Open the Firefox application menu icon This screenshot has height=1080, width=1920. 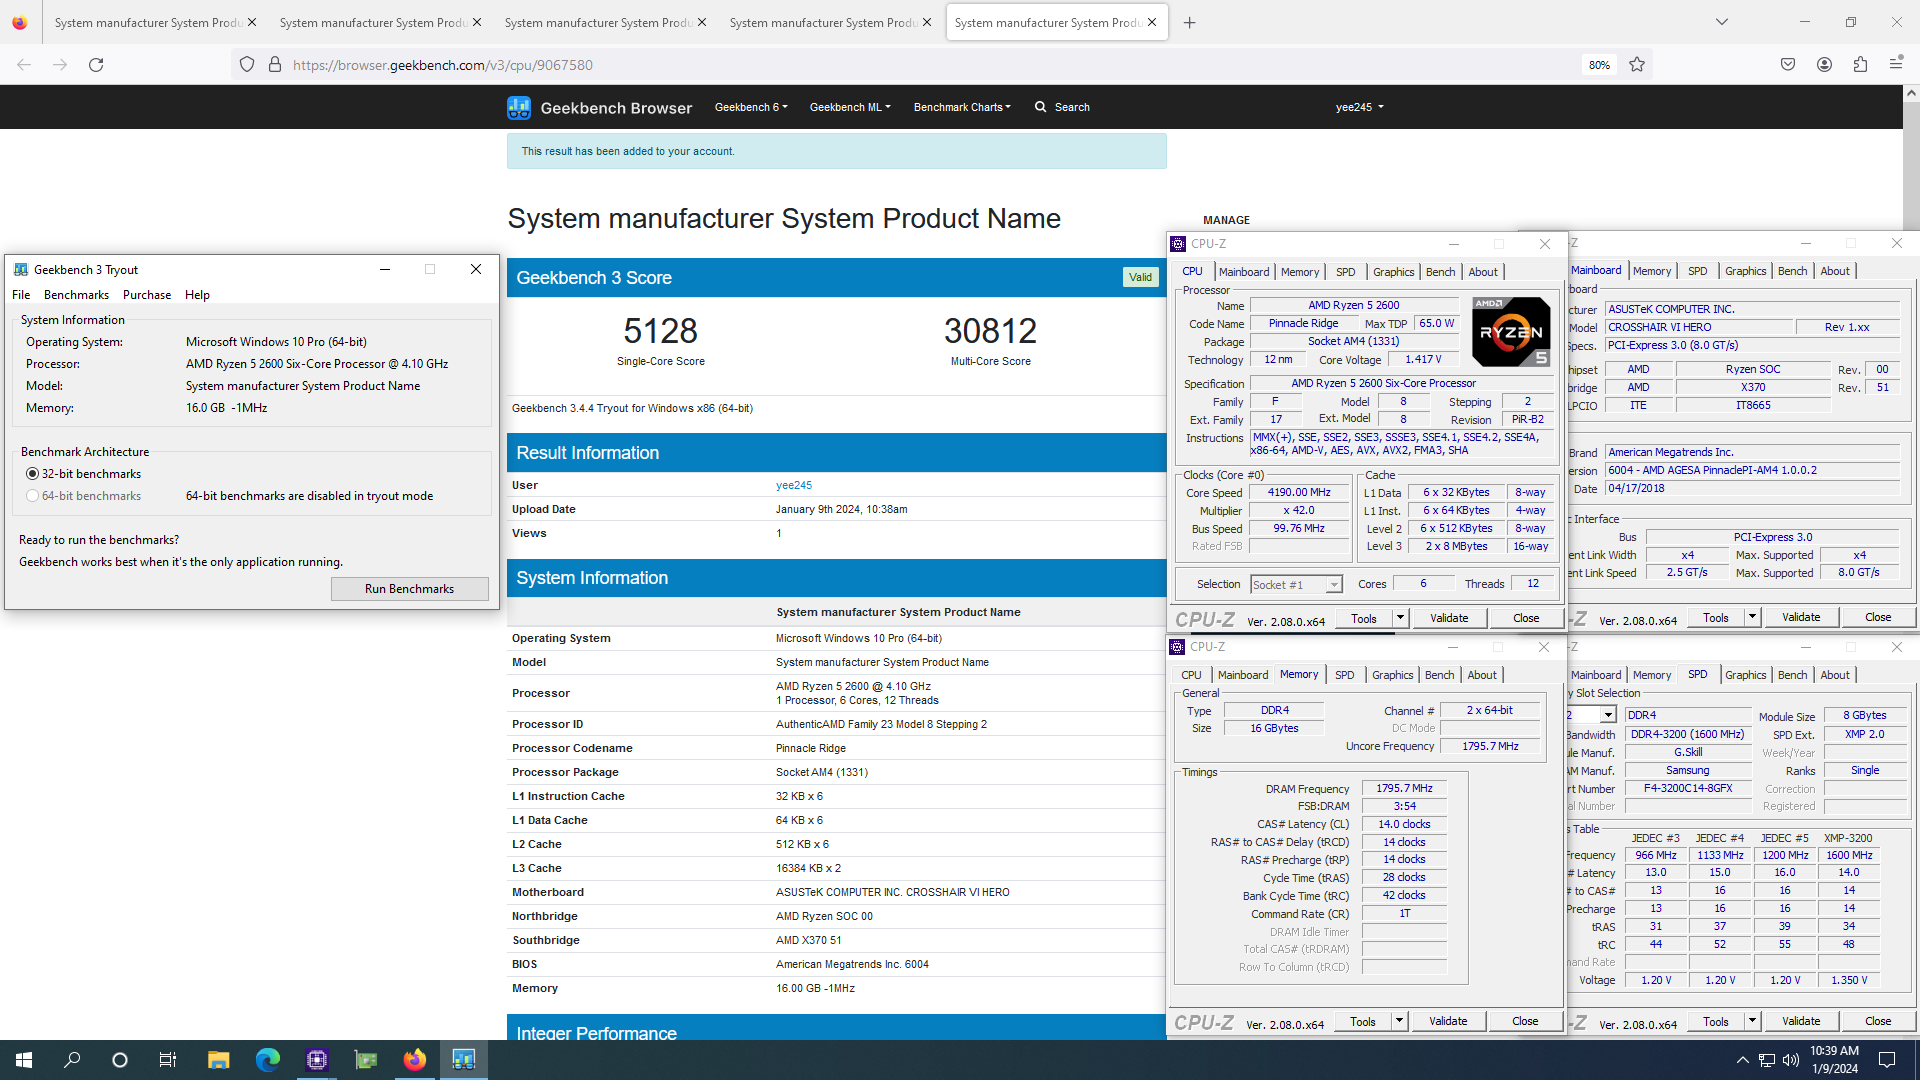coord(1896,64)
